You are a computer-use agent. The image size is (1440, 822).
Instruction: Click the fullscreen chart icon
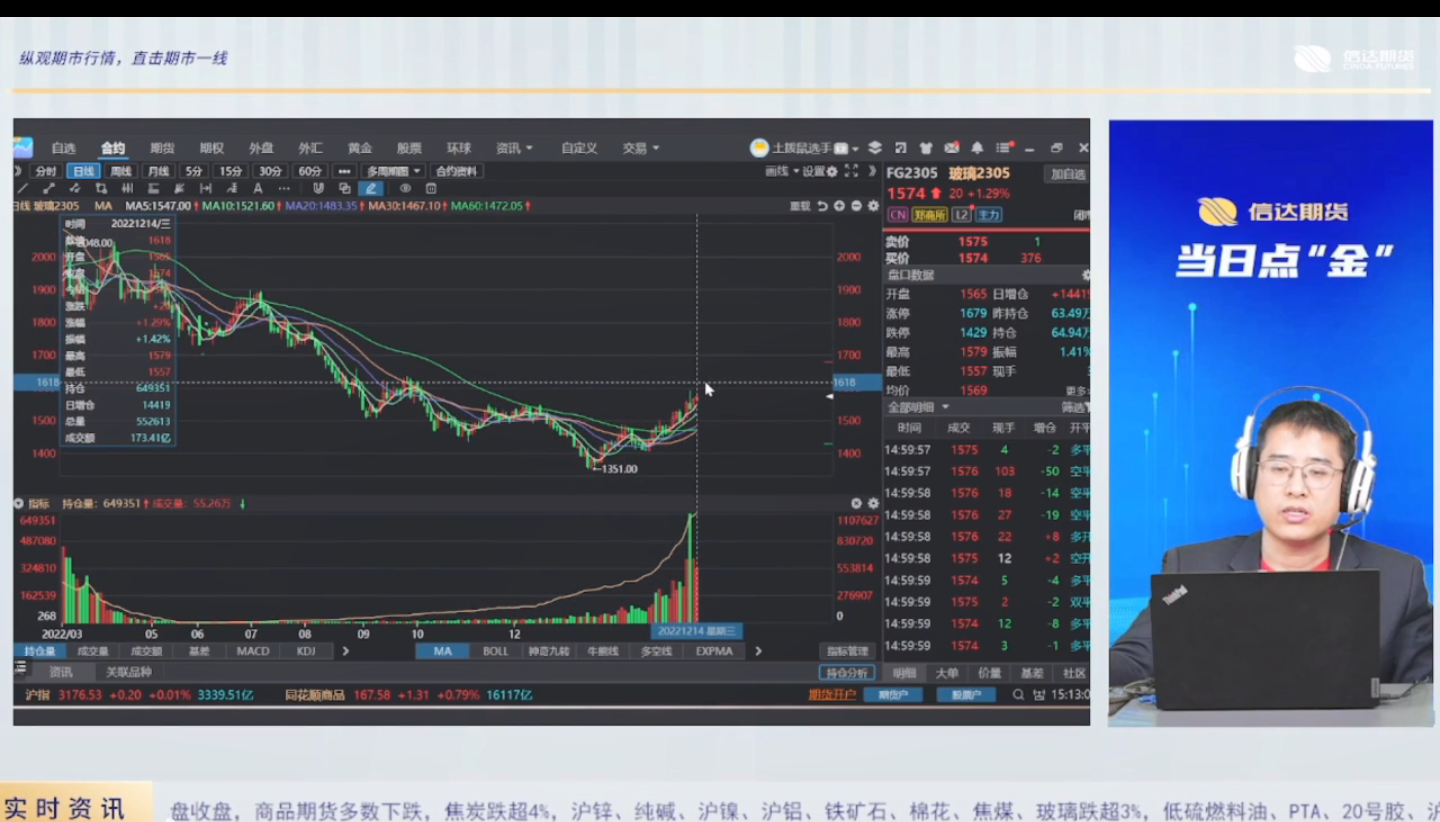pos(851,171)
